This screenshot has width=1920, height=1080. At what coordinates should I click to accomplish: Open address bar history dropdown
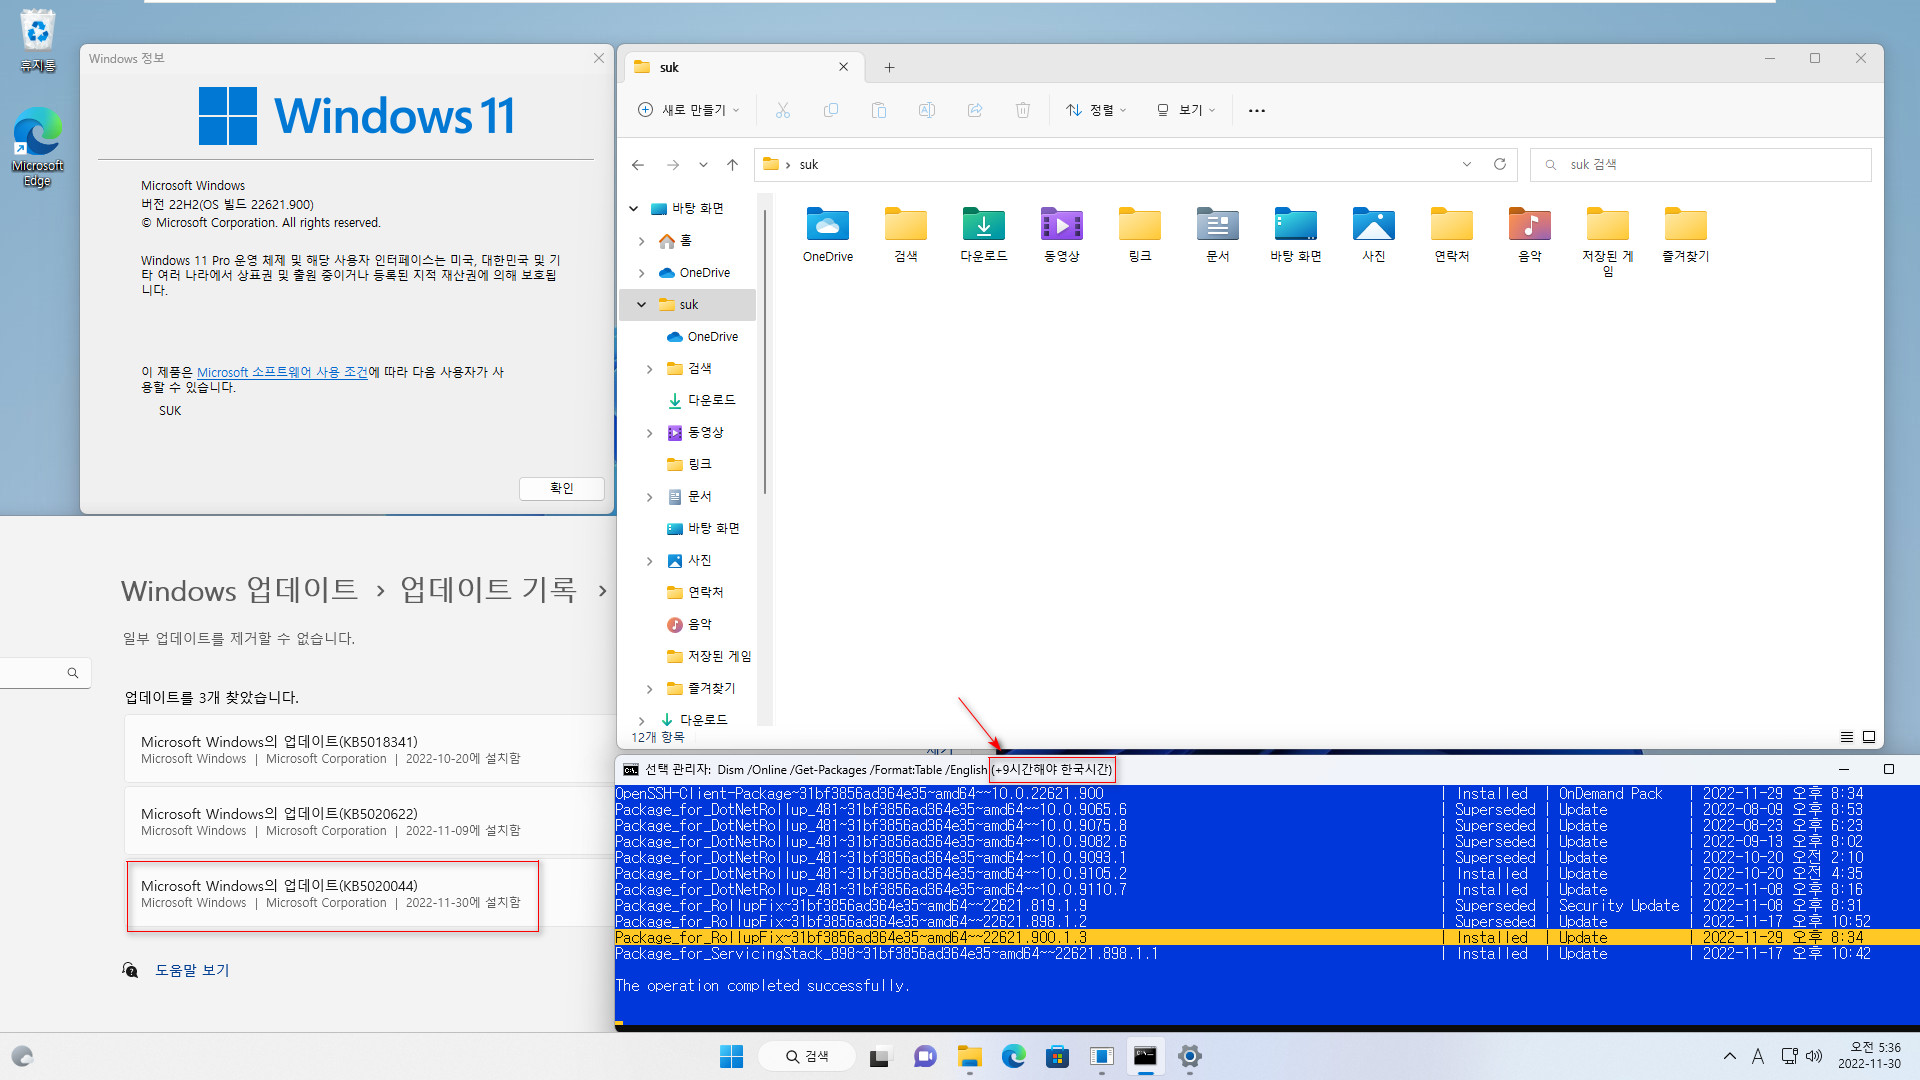[1466, 164]
